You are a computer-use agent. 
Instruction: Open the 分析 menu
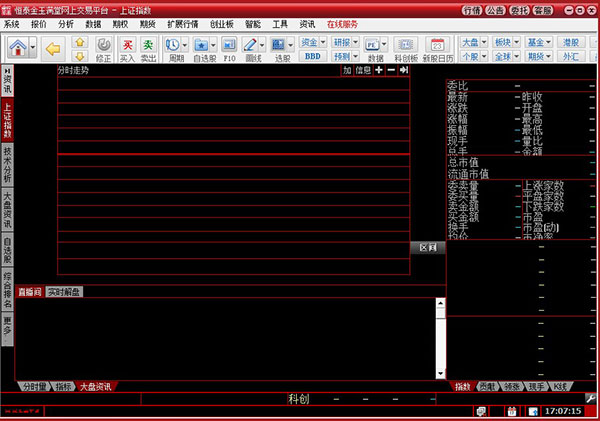(x=66, y=22)
